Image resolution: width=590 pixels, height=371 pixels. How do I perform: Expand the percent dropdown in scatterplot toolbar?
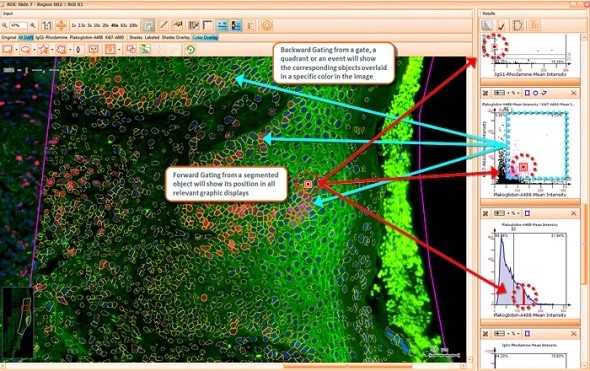click(x=518, y=93)
